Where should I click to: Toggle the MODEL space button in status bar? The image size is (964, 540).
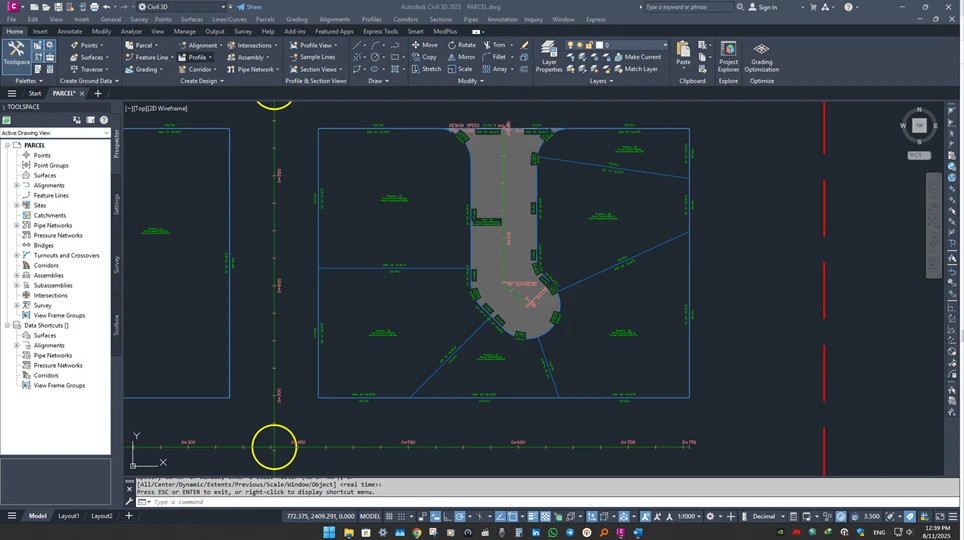click(370, 516)
